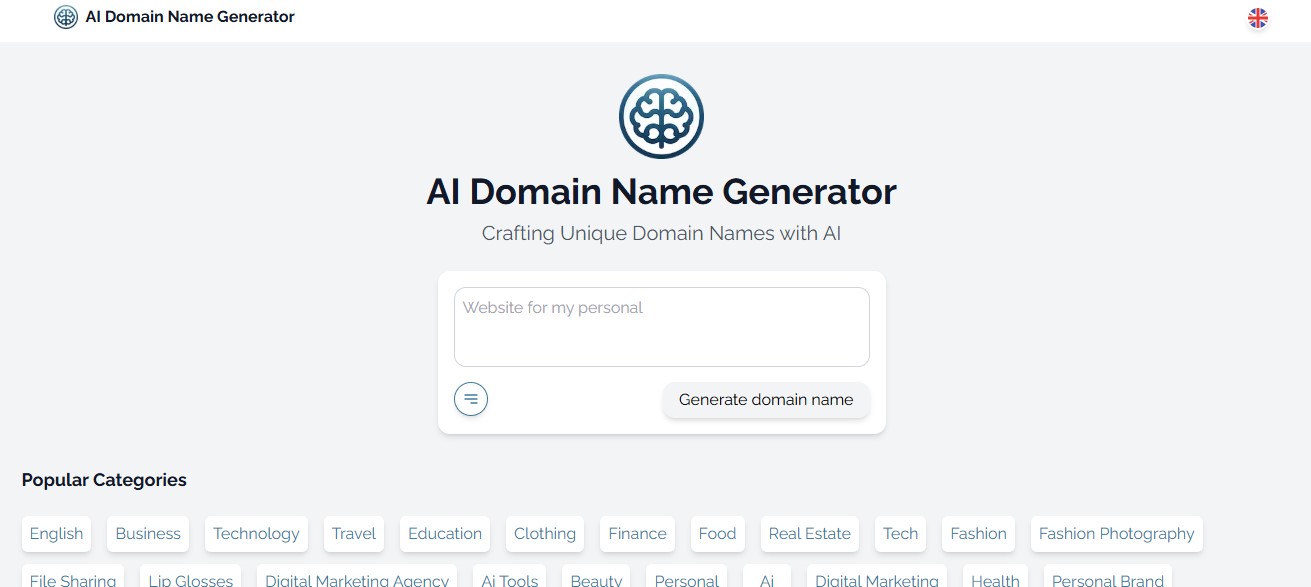Click the brain logo in the header

pyautogui.click(x=66, y=17)
